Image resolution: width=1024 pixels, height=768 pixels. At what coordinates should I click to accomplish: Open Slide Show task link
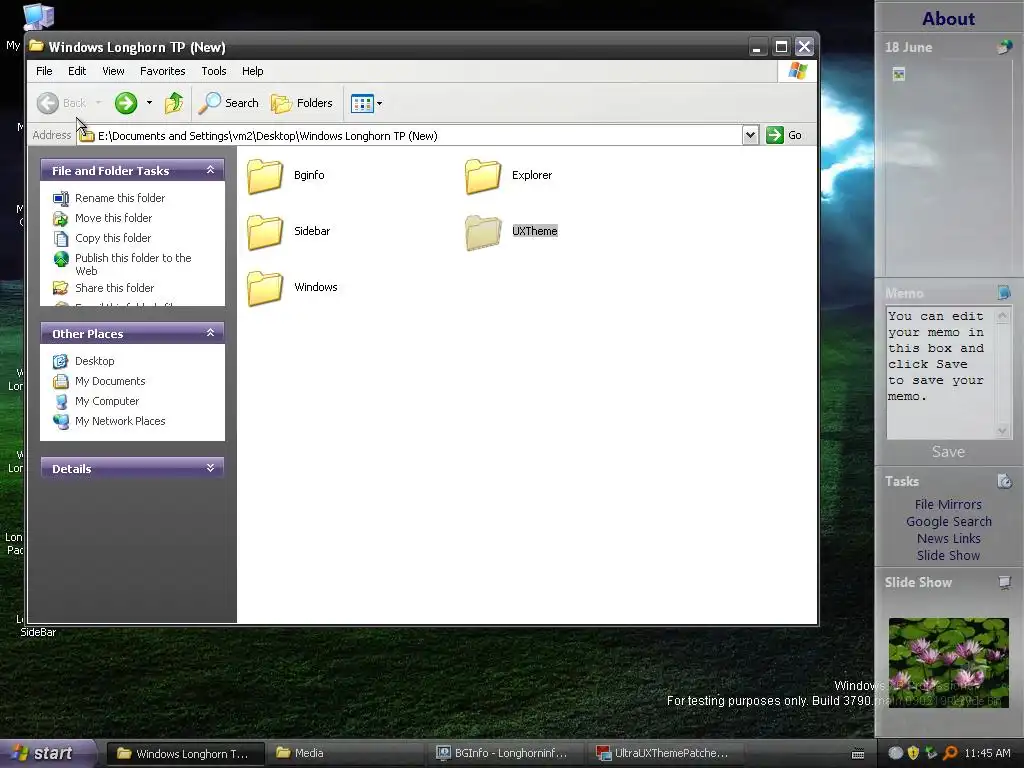(948, 555)
